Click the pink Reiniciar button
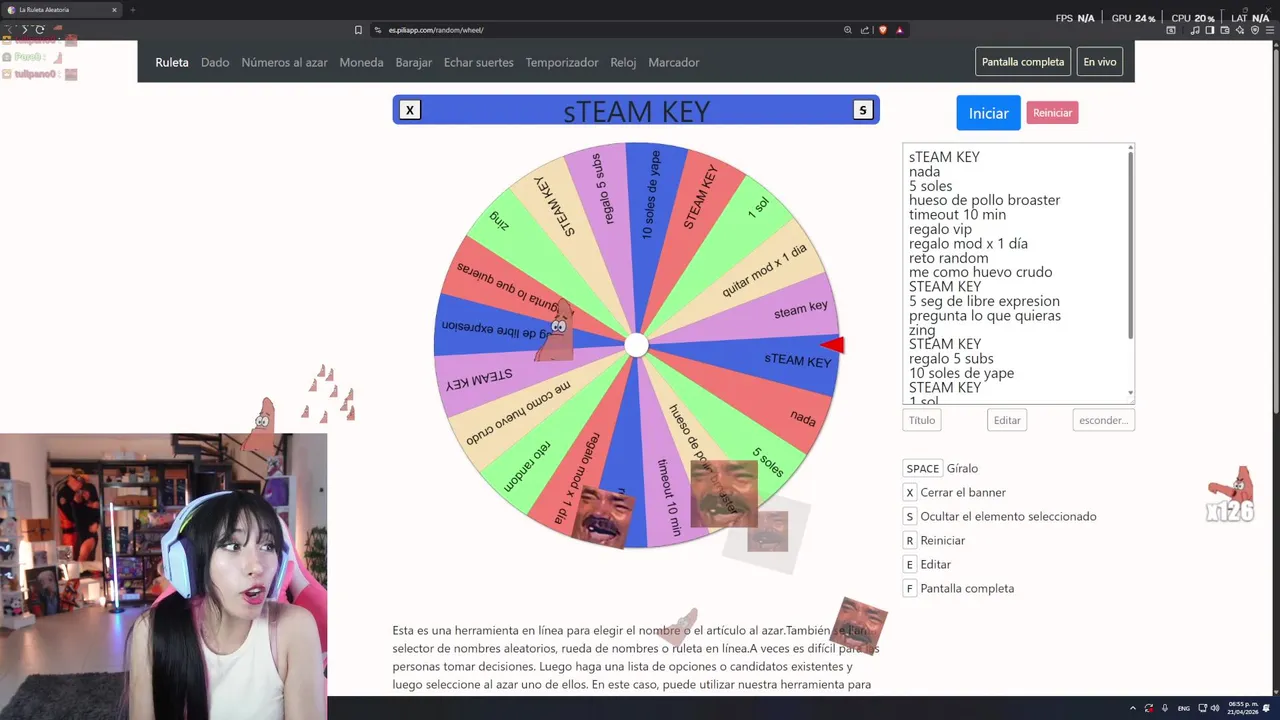This screenshot has width=1280, height=720. point(1052,113)
